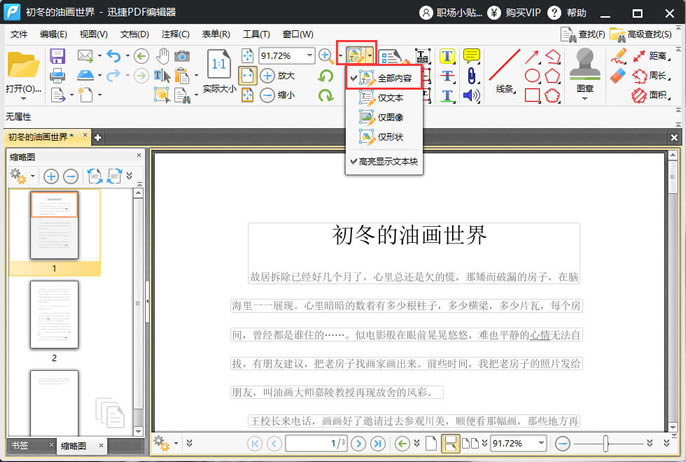Switch to the 书签 bookmarks tab
Image resolution: width=686 pixels, height=462 pixels.
20,445
